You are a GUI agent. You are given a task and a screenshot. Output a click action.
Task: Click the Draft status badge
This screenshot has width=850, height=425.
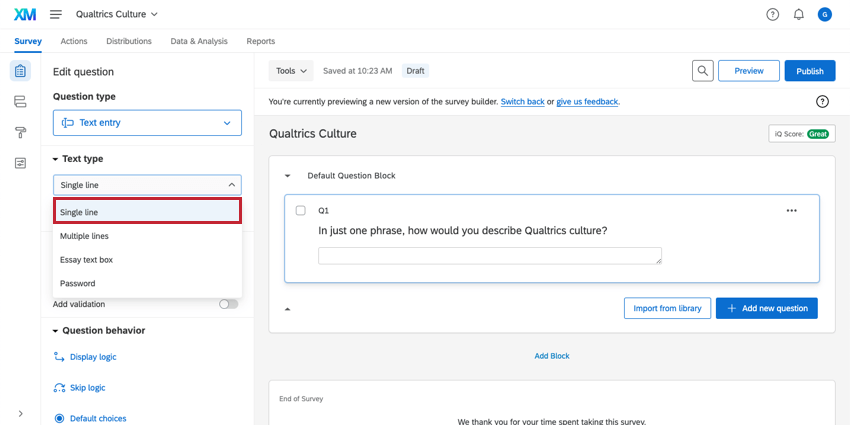click(415, 71)
